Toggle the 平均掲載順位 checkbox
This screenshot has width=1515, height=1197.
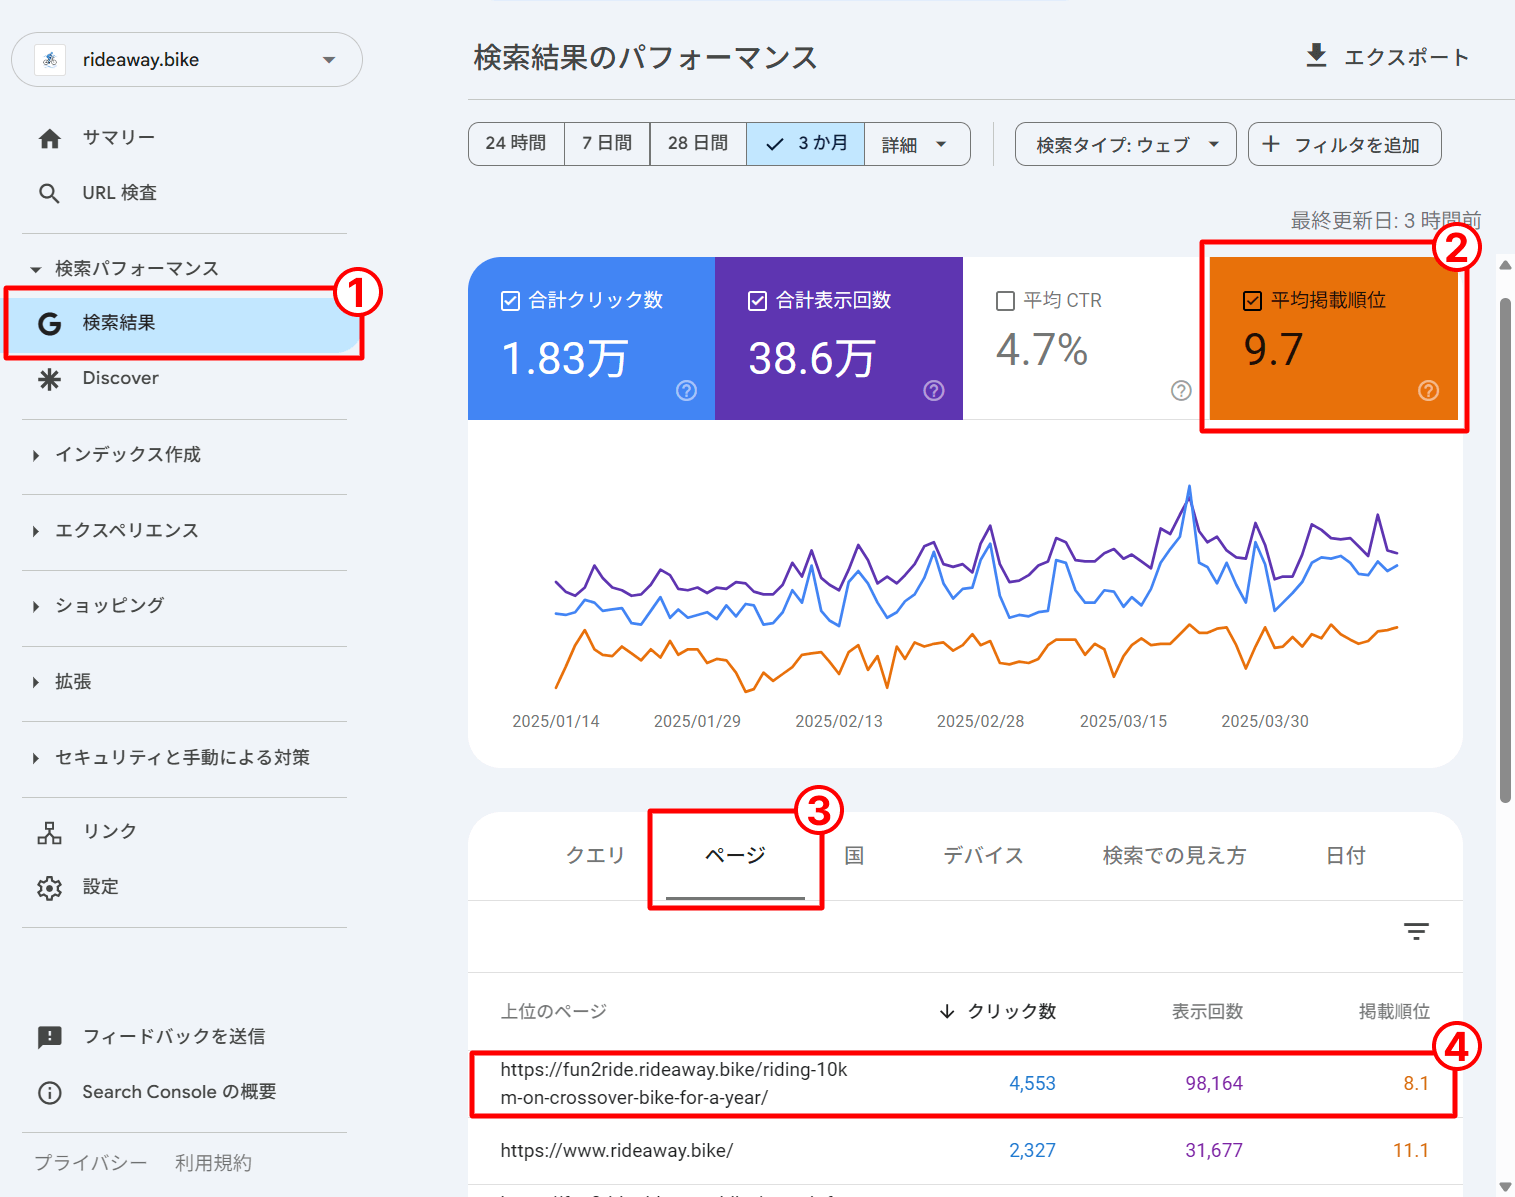1252,301
